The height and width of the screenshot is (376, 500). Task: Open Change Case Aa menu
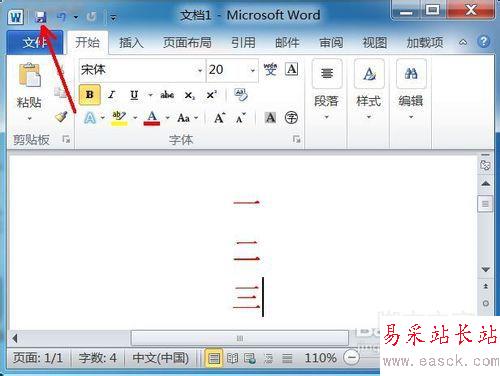coord(188,118)
